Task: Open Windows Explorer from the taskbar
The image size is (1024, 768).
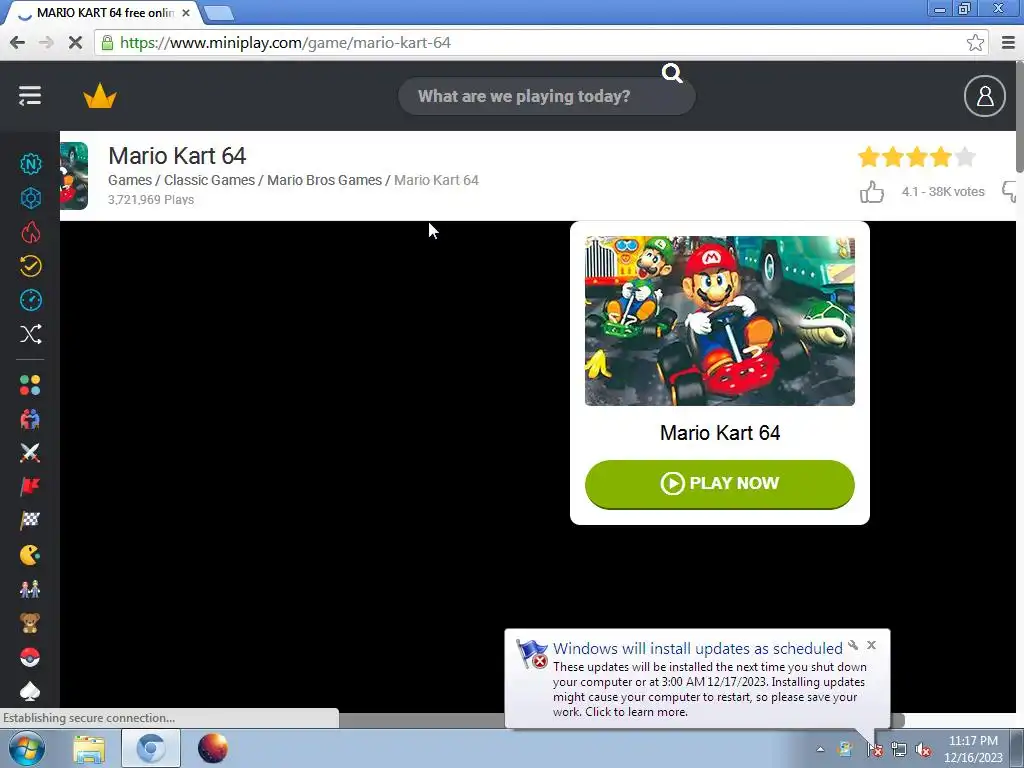Action: click(x=89, y=748)
